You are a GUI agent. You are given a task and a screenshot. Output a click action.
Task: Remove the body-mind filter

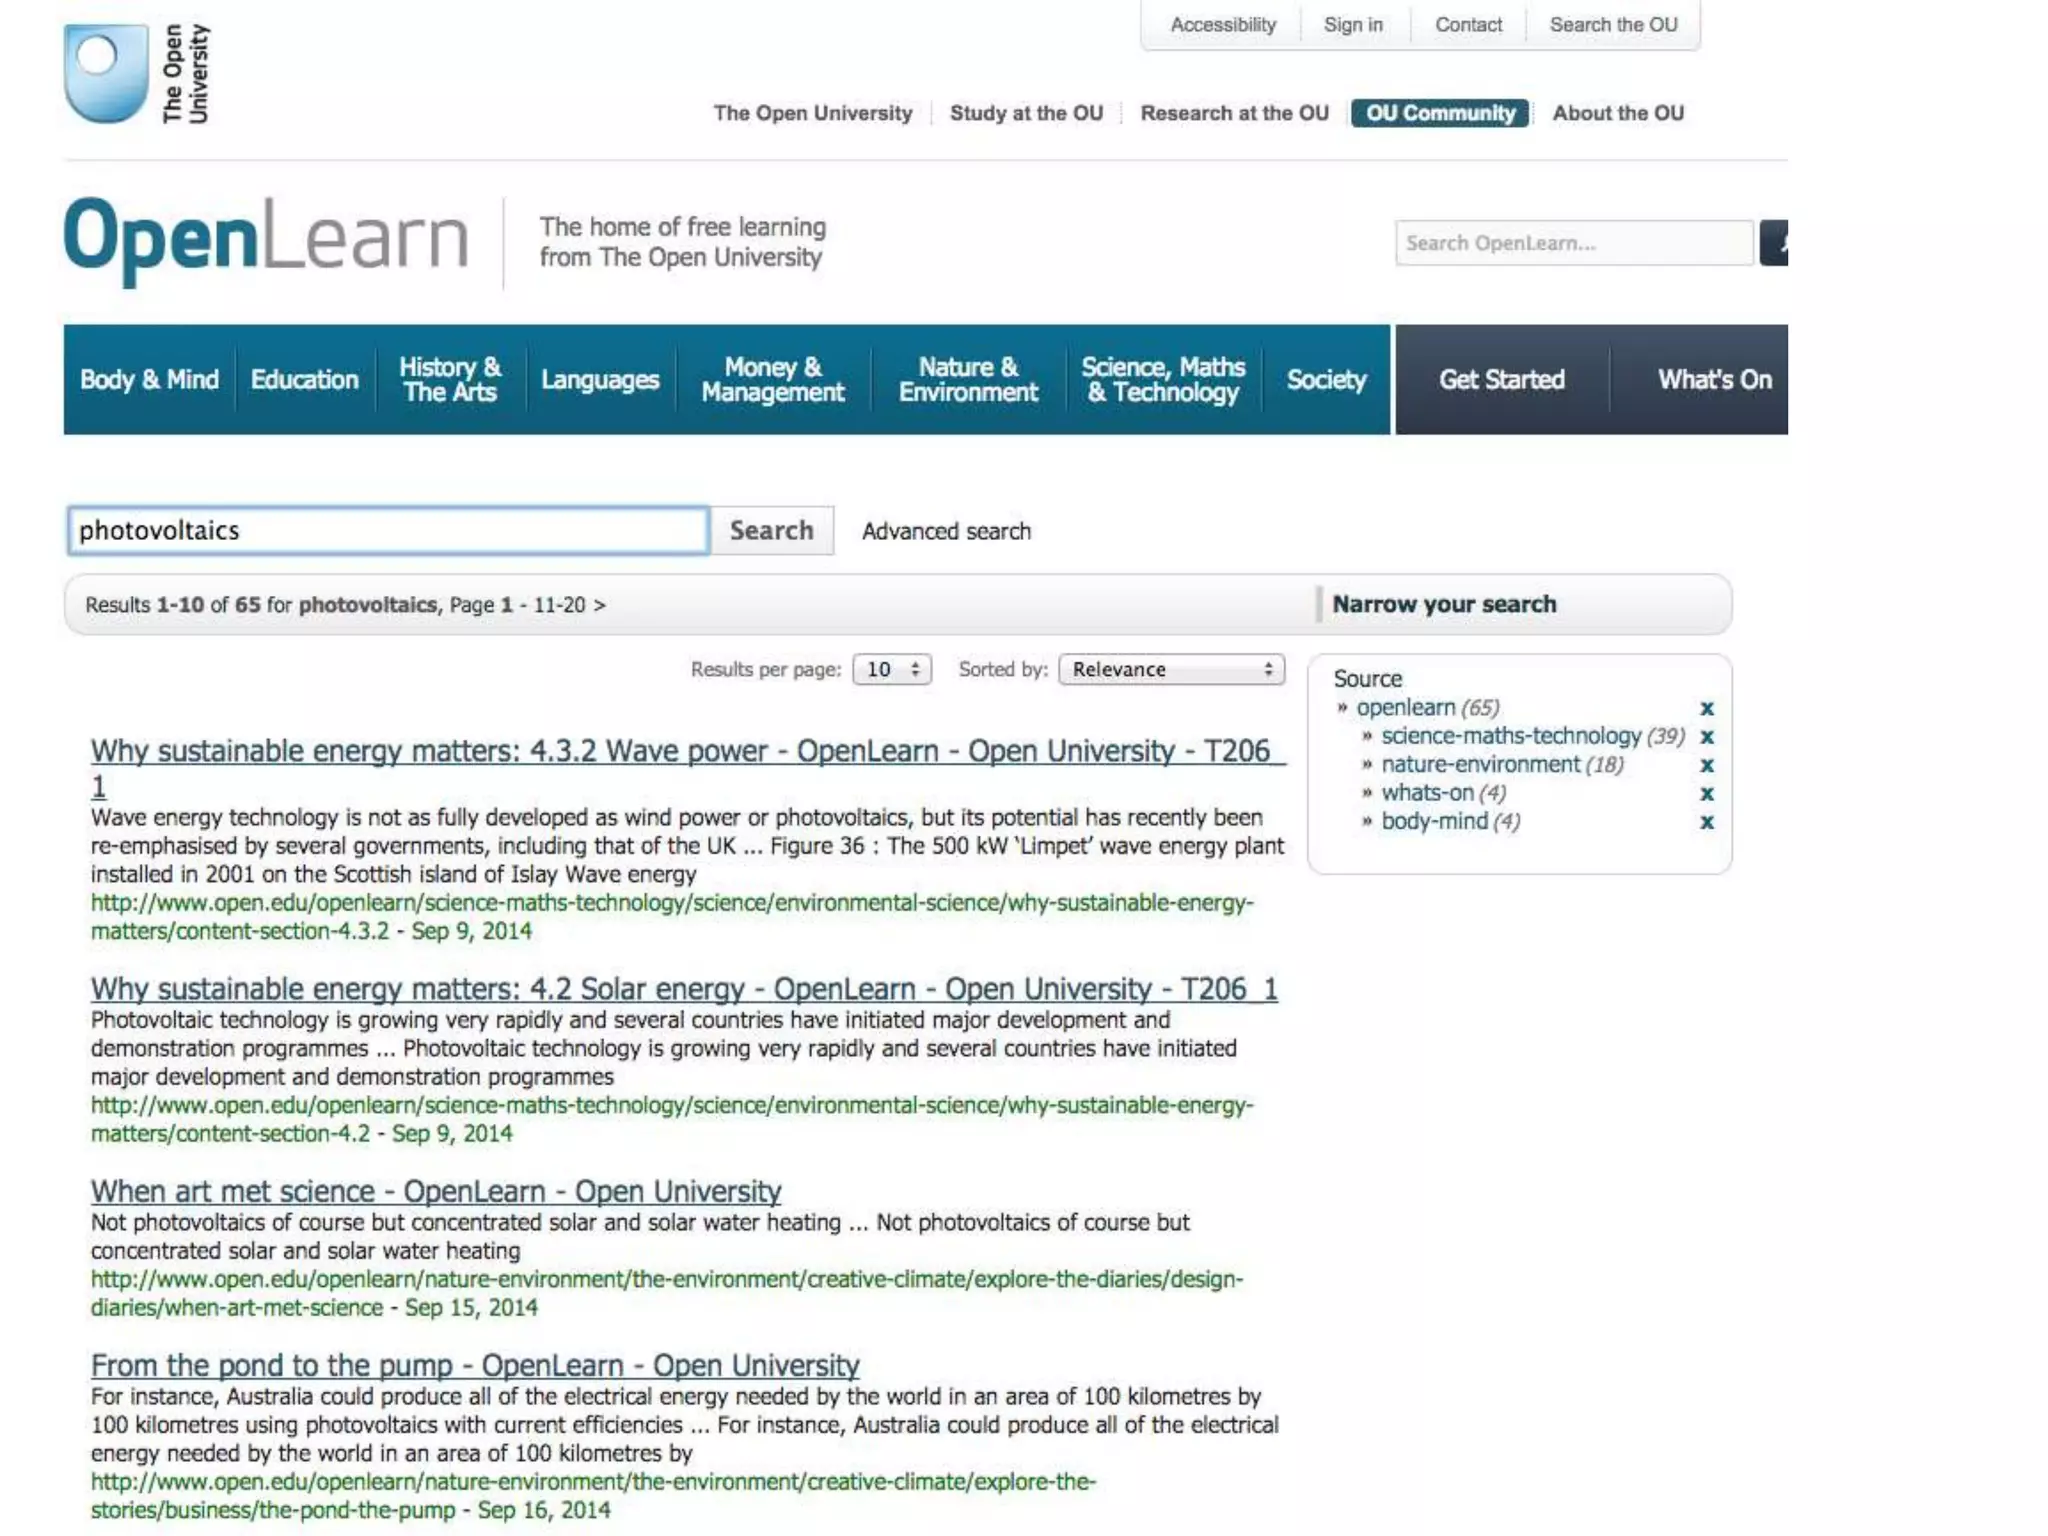pos(1707,822)
